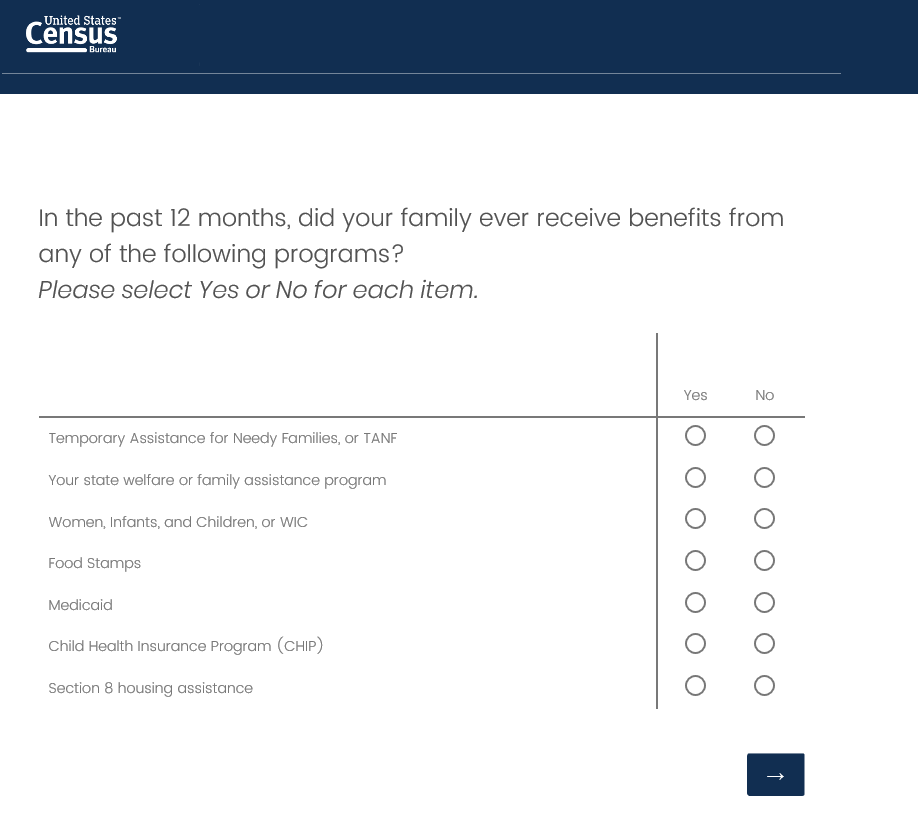Viewport: 918px width, 826px height.
Task: Choose No for state family assistance program
Action: pyautogui.click(x=765, y=478)
